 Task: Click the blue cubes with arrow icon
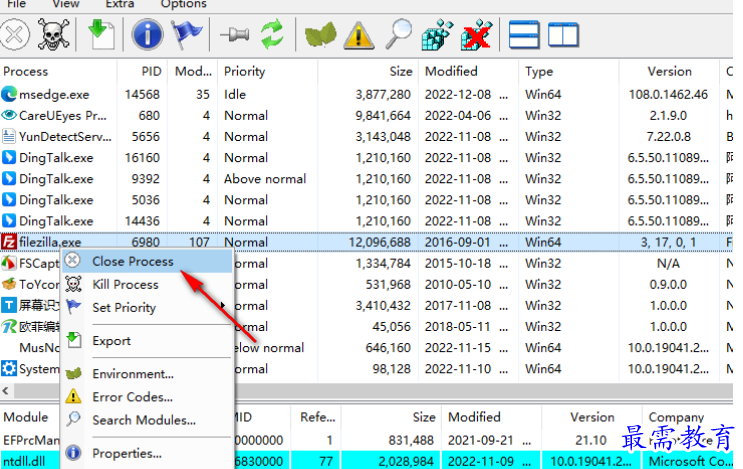point(437,35)
